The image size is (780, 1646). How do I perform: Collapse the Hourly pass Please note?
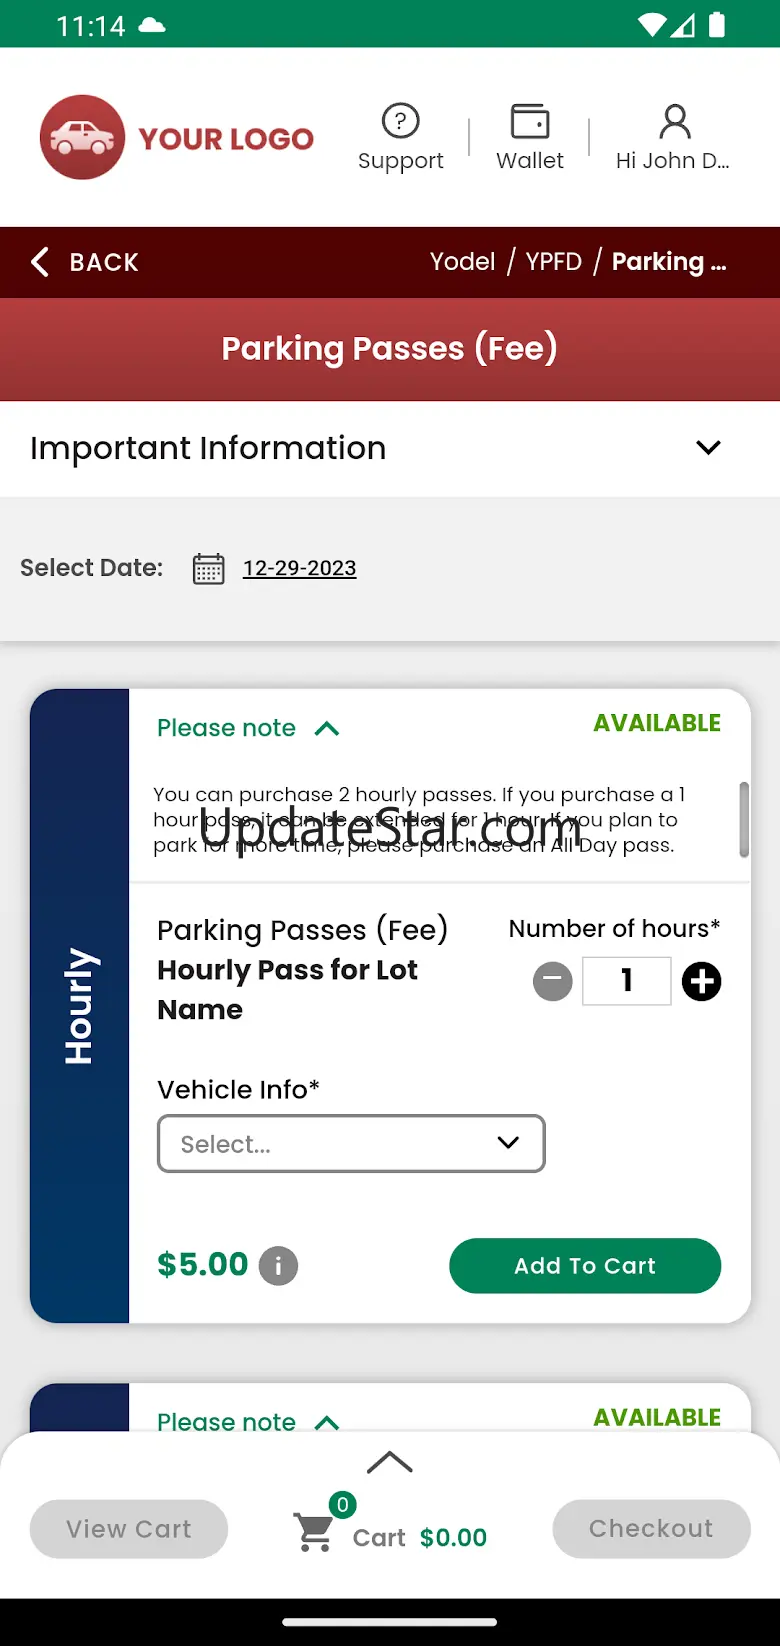pyautogui.click(x=327, y=728)
